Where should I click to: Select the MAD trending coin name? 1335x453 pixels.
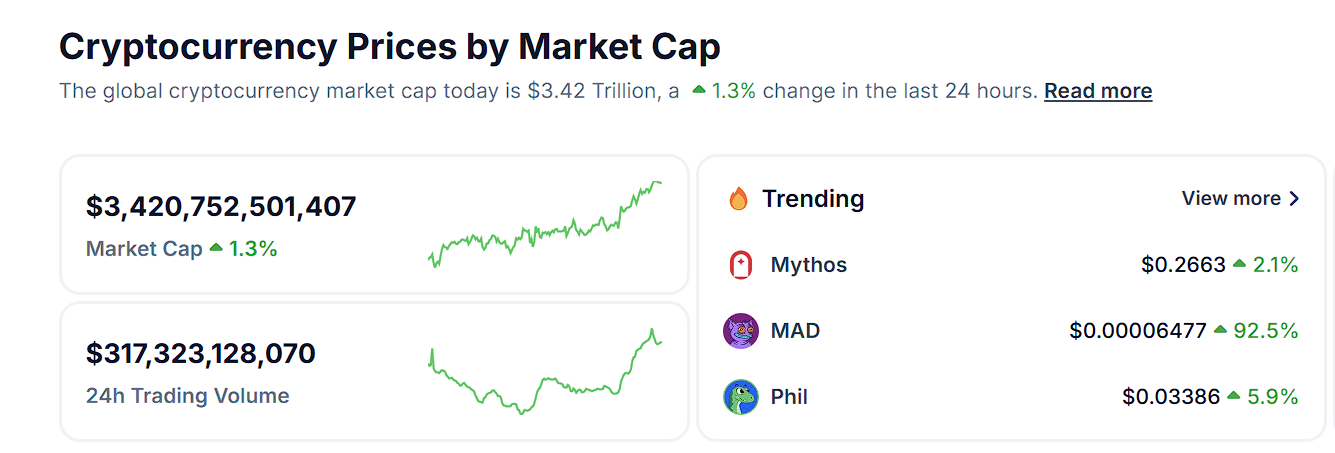795,331
